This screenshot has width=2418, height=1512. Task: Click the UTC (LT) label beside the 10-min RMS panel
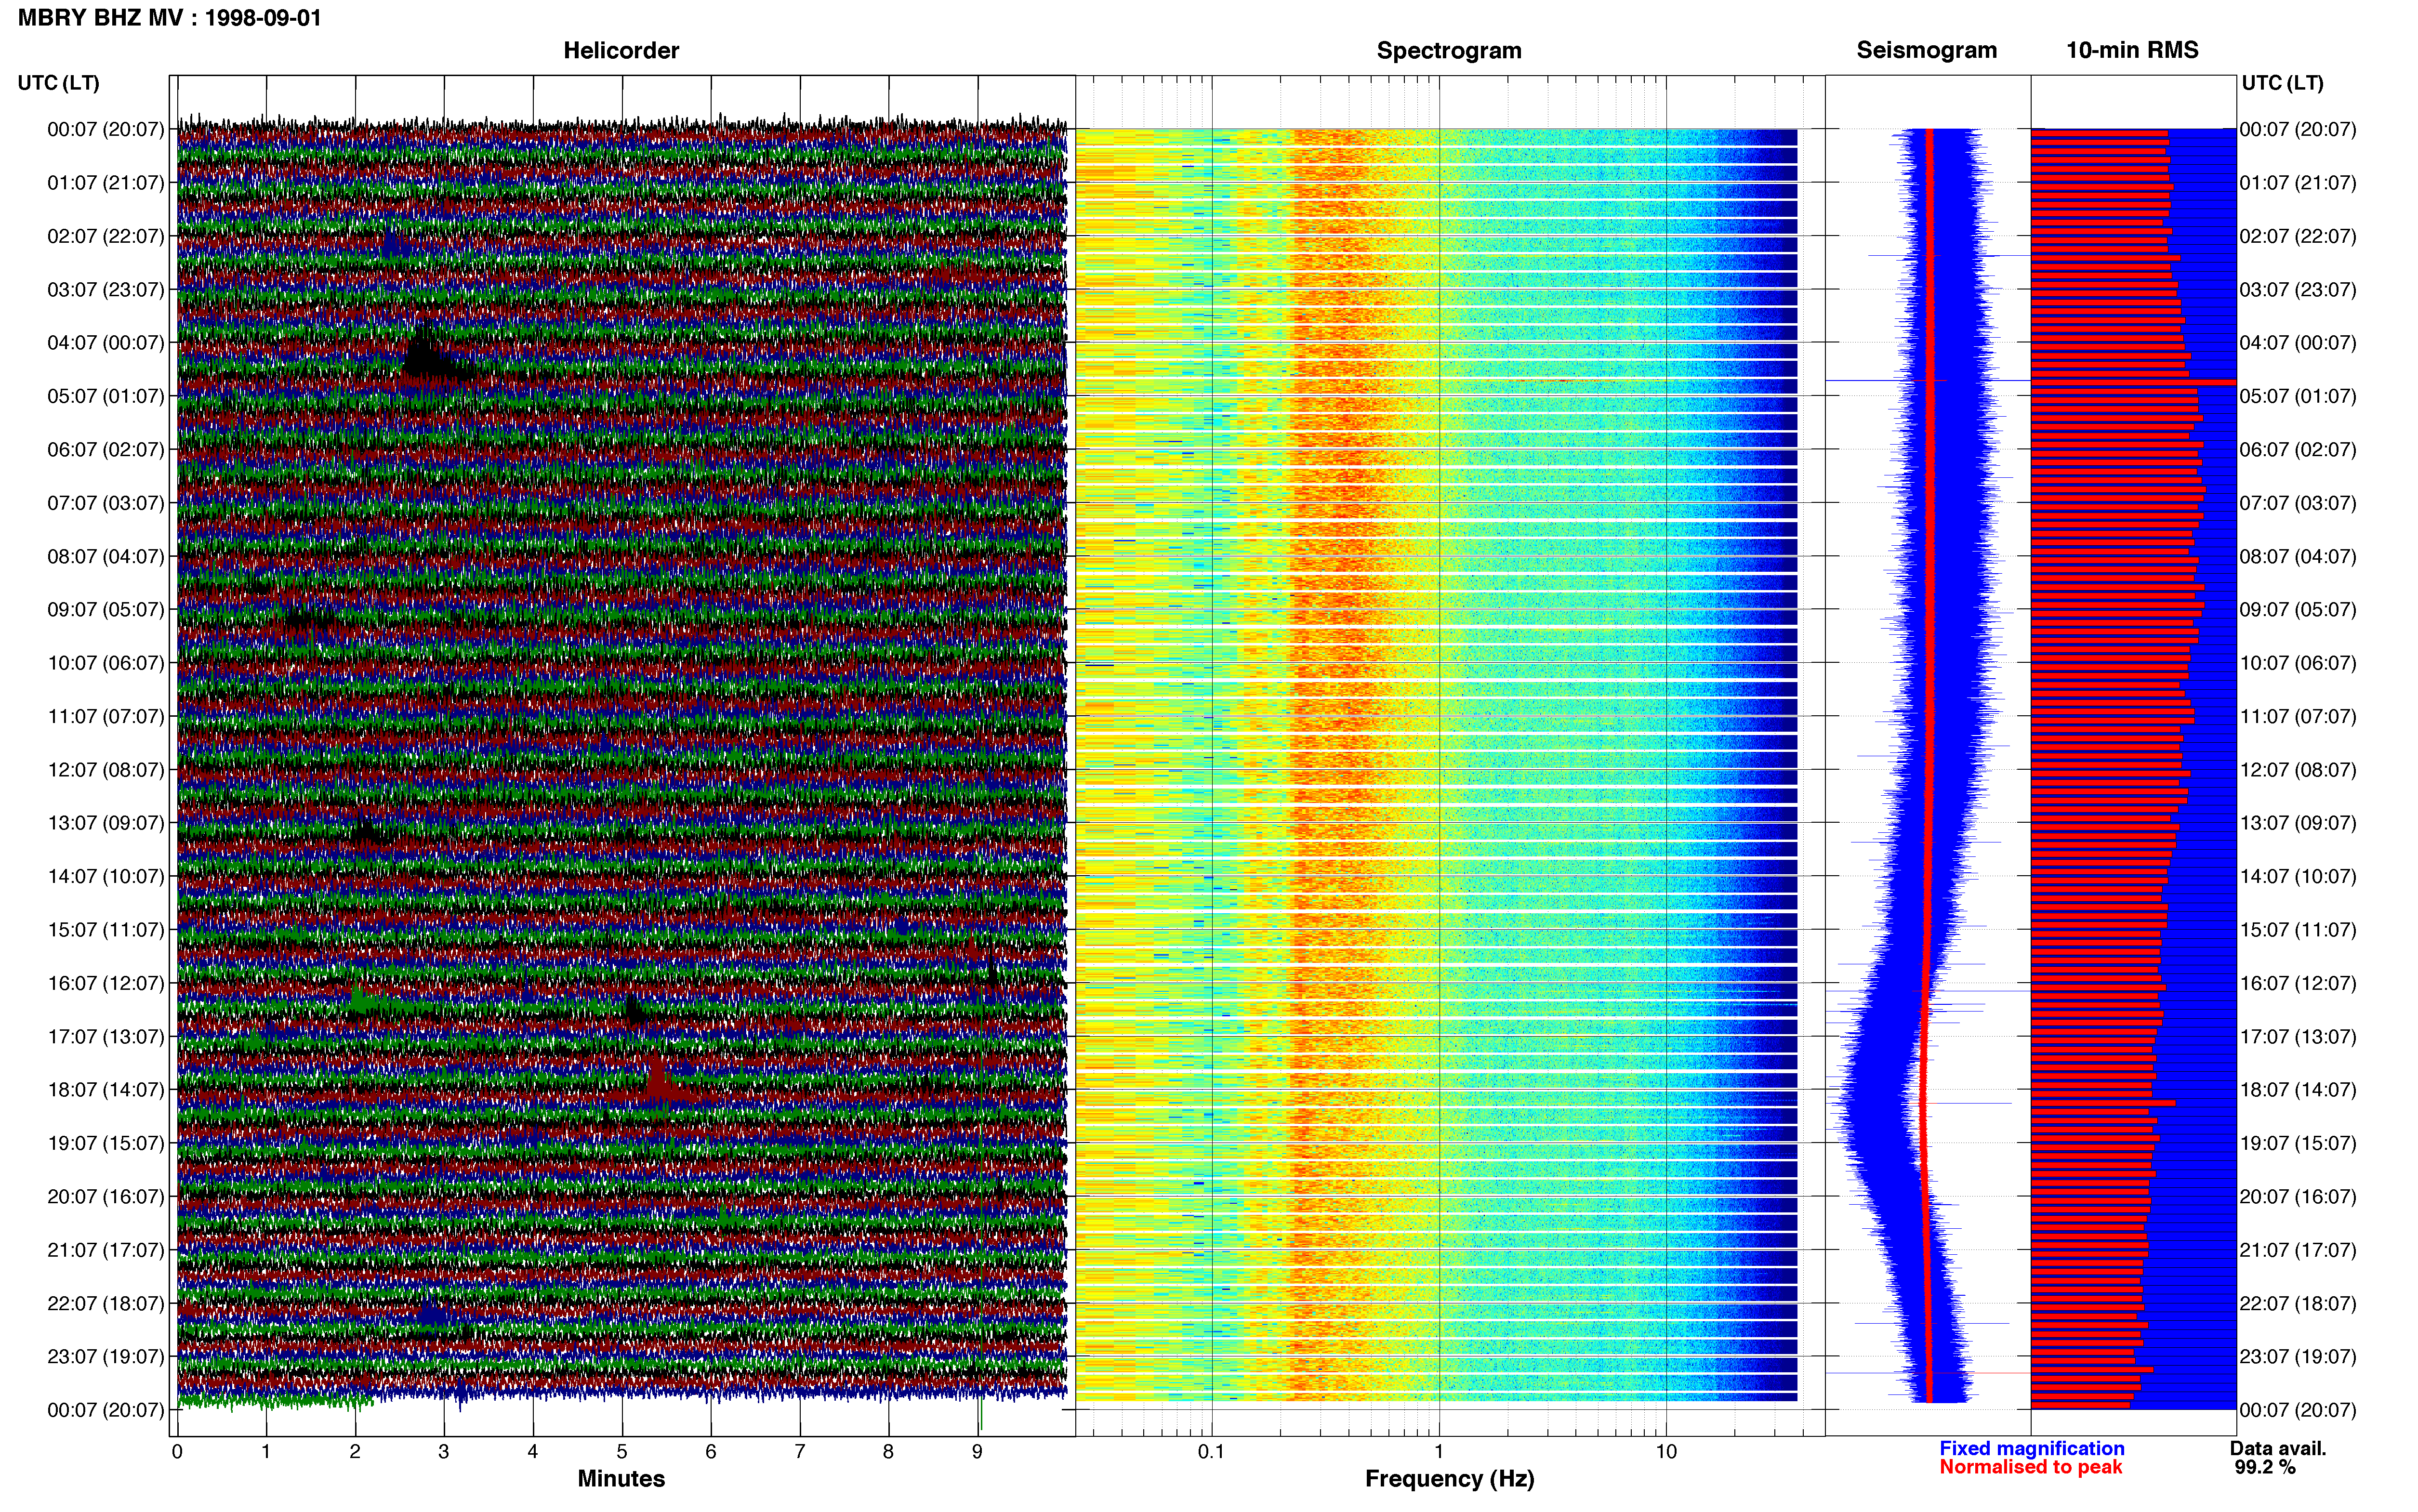(2282, 83)
